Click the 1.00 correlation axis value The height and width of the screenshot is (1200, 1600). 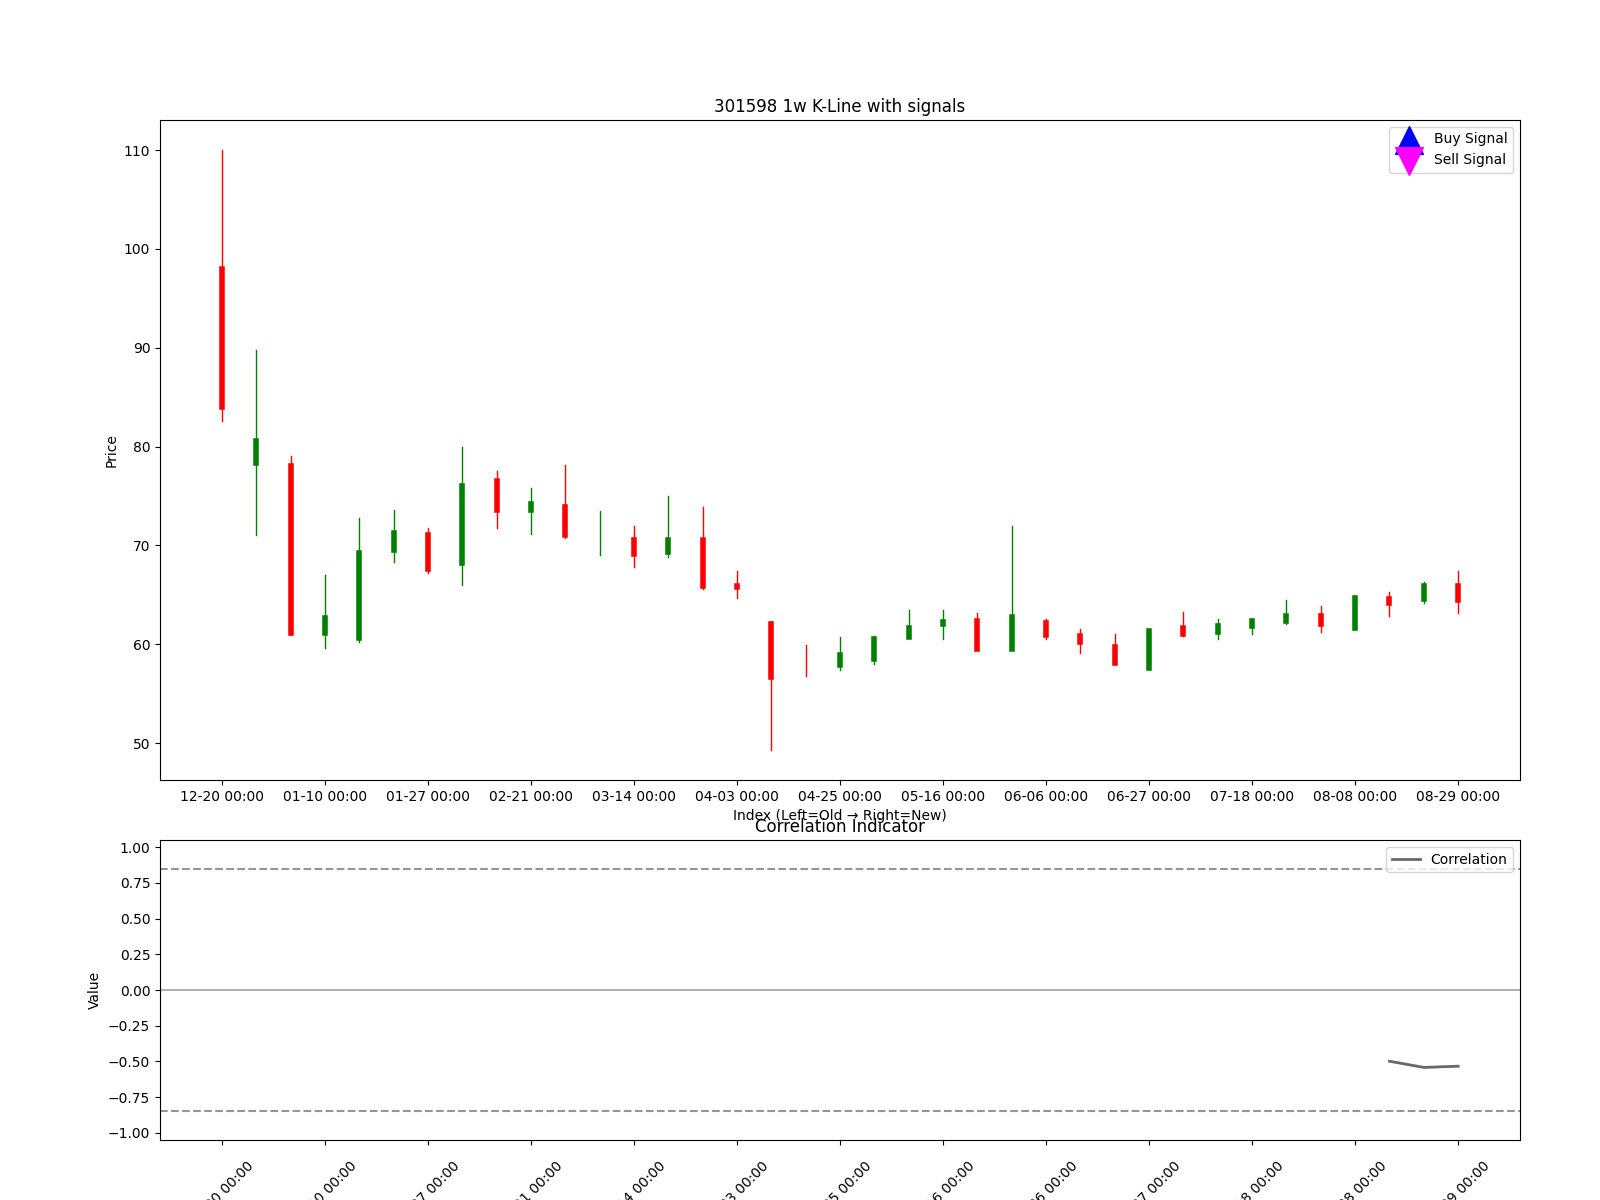[x=135, y=848]
